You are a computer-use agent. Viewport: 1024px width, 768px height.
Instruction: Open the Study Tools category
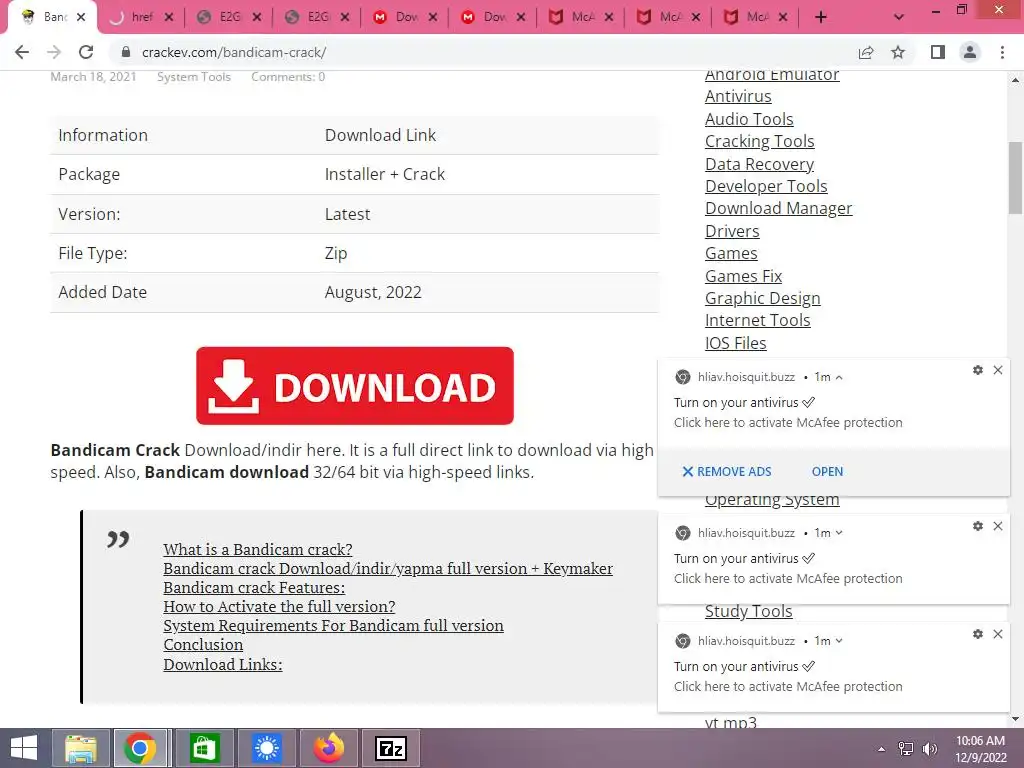748,612
